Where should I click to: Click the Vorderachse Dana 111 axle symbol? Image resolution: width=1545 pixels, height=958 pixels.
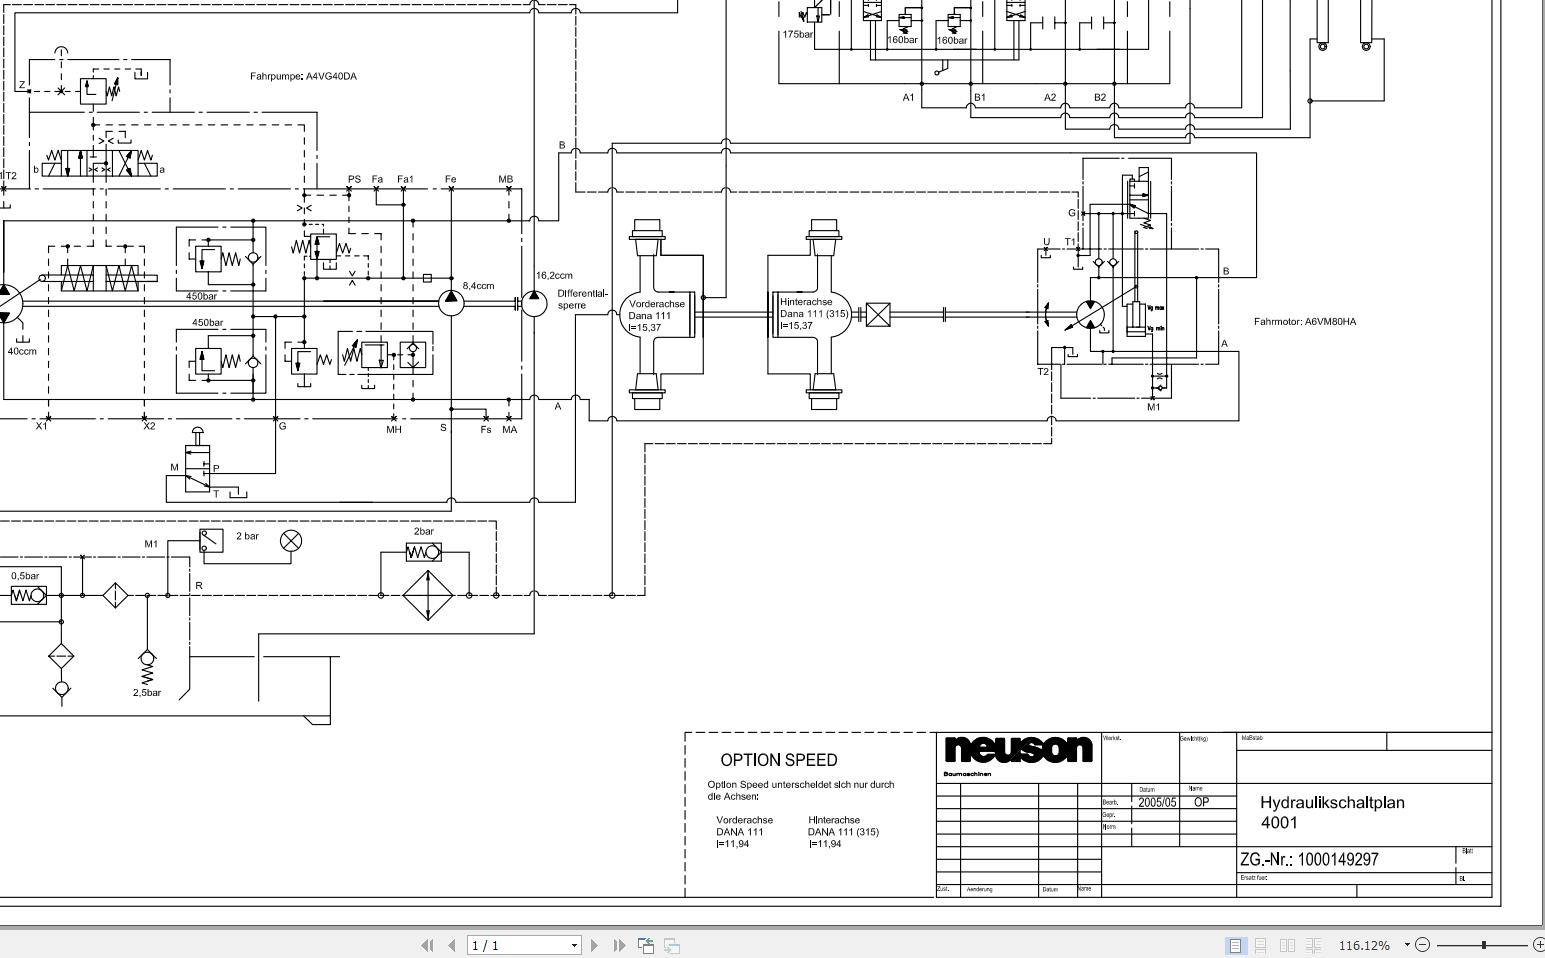(x=658, y=314)
